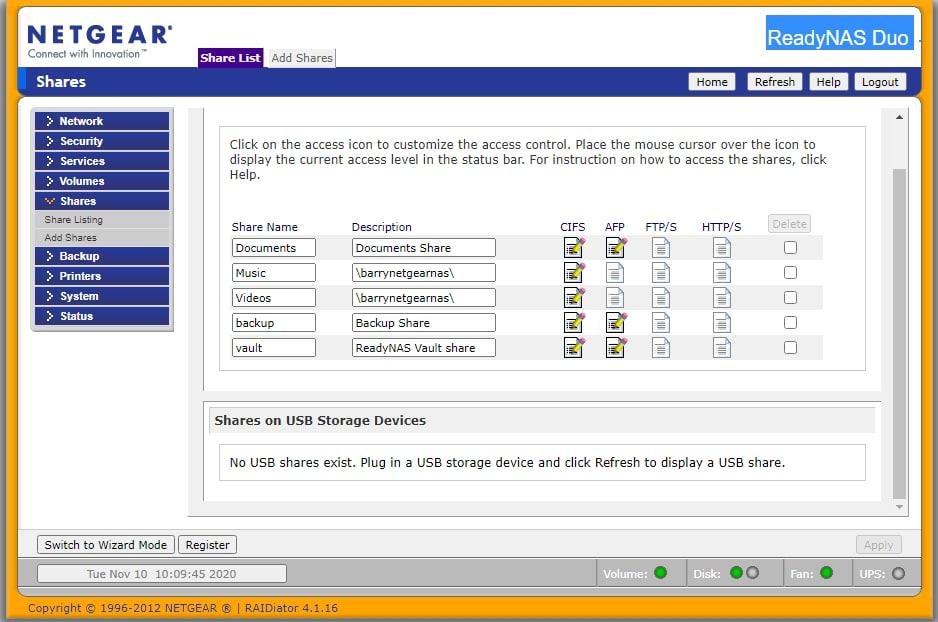Tick the delete checkbox for backup share
Image resolution: width=938 pixels, height=622 pixels.
[790, 323]
